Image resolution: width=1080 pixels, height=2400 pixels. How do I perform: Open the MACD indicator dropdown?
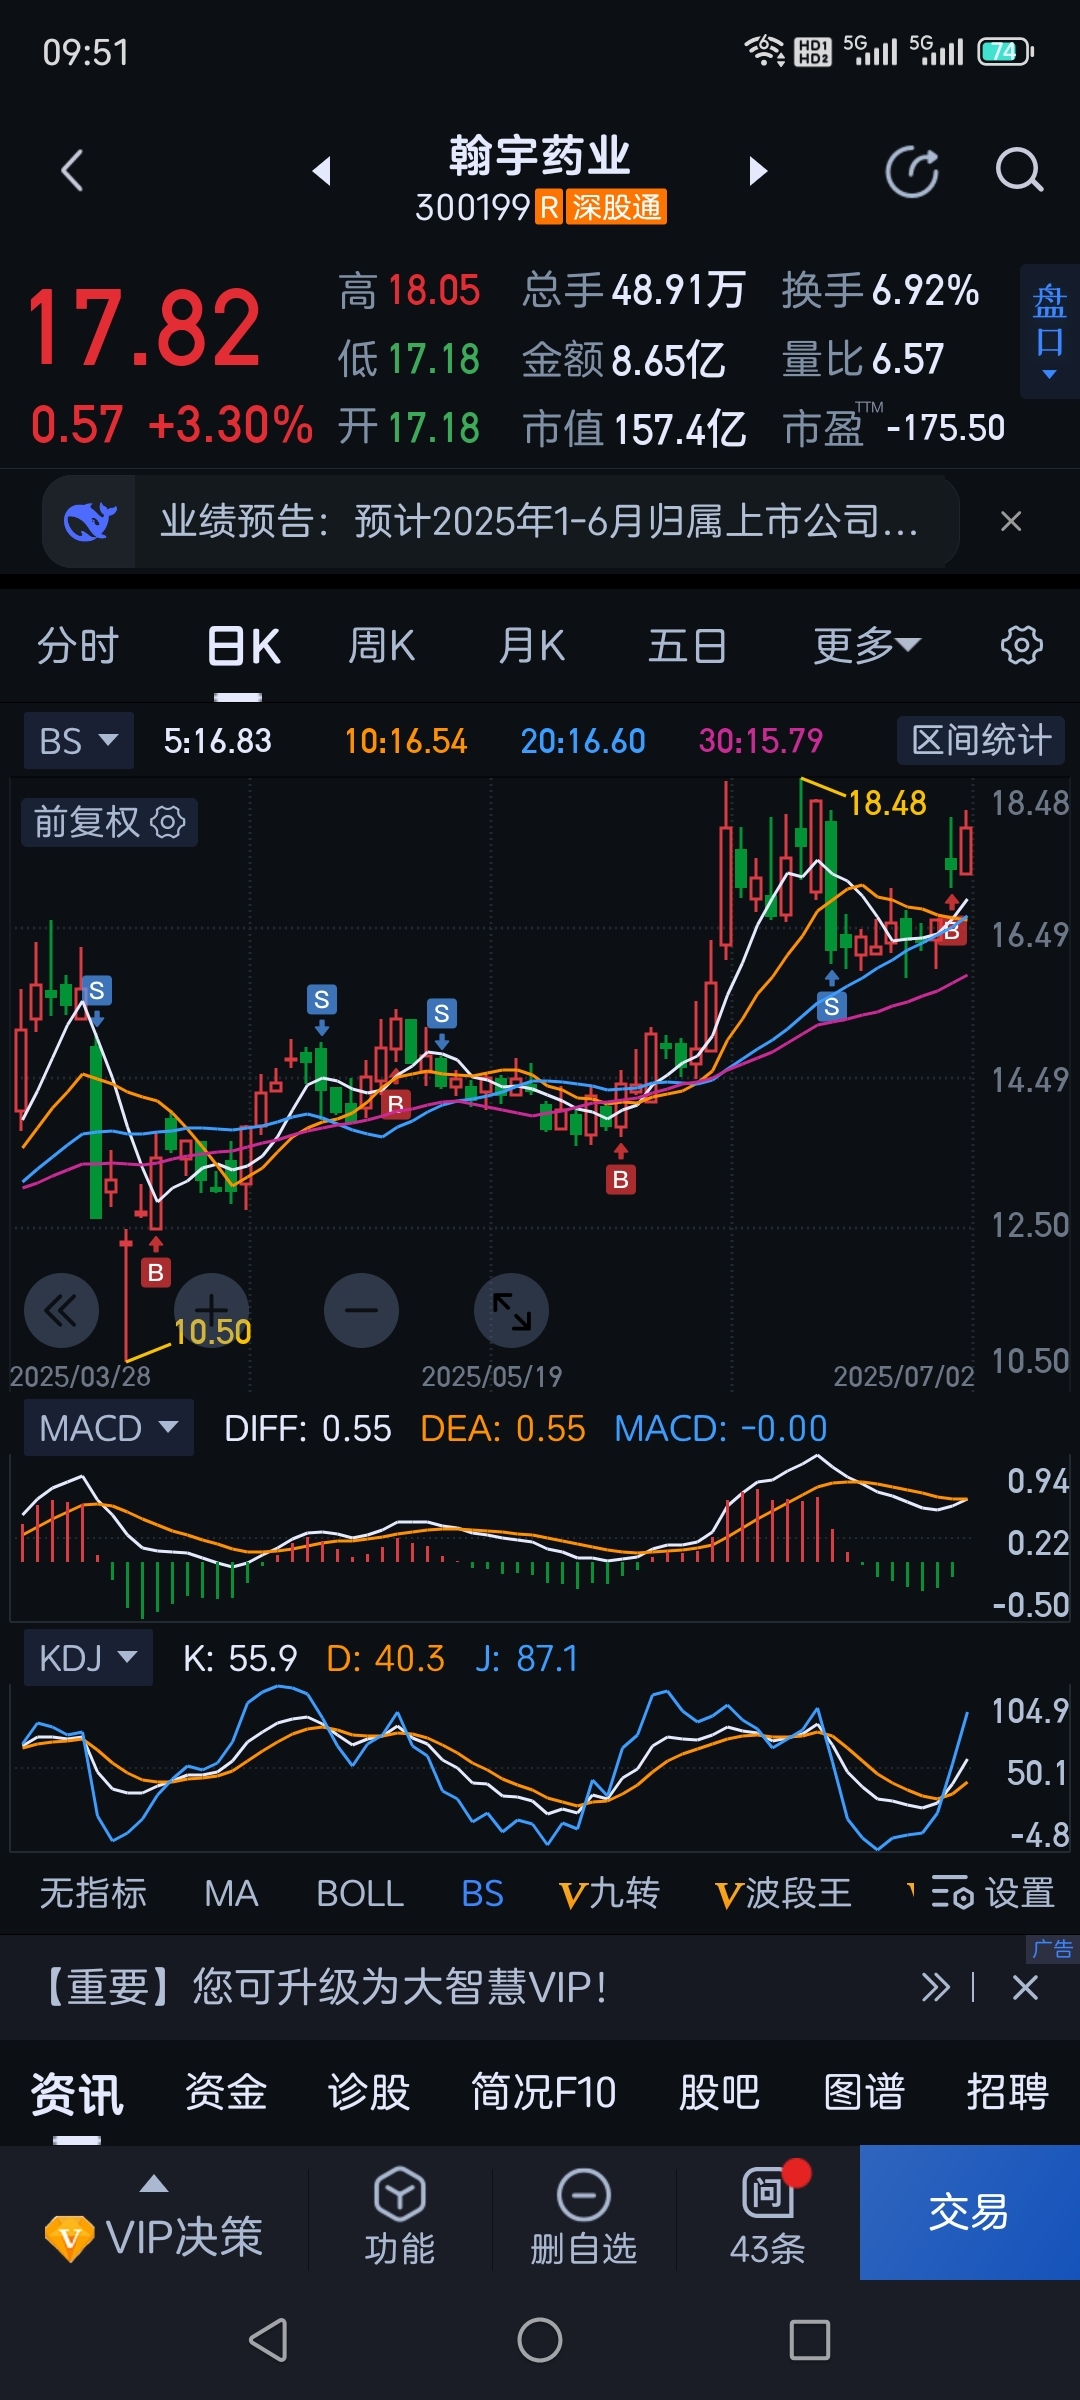pos(108,1428)
